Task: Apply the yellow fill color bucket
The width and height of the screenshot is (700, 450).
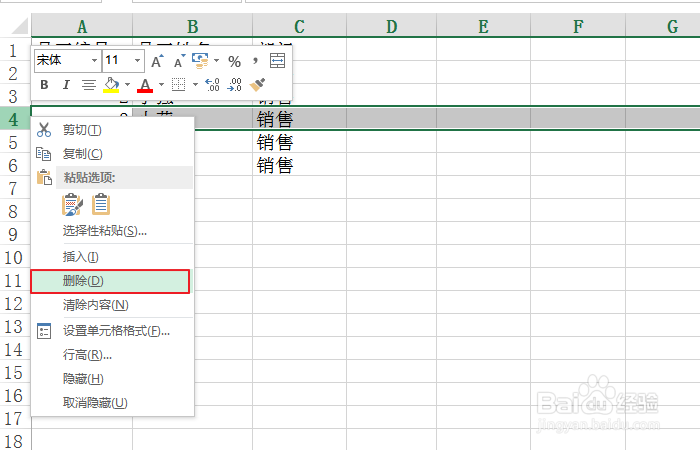Action: tap(111, 84)
